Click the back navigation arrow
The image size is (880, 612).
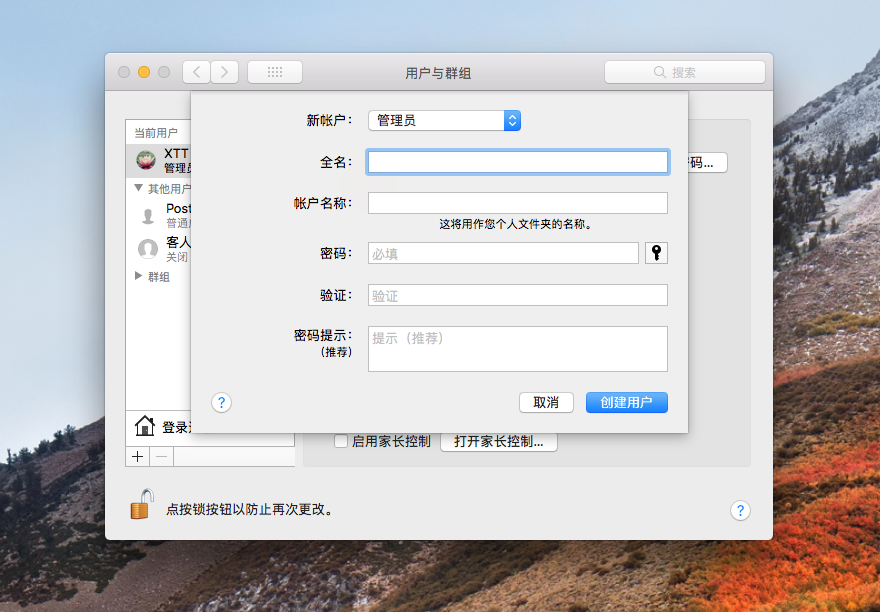coord(196,72)
